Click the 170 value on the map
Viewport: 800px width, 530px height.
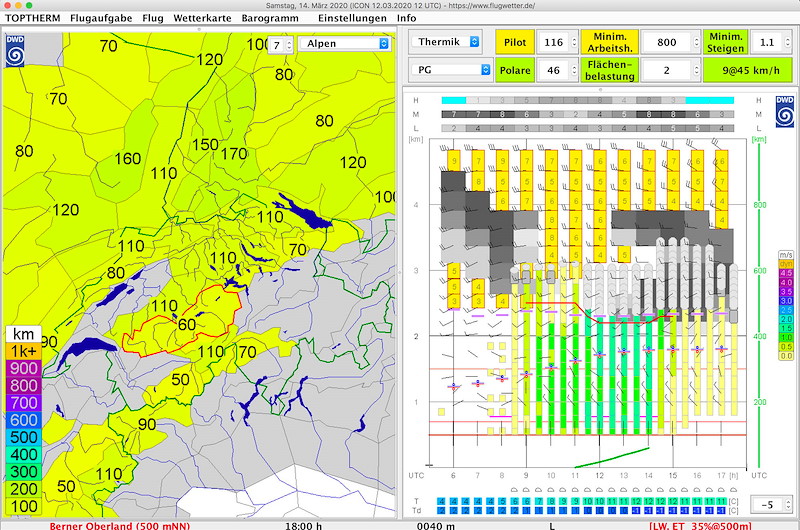tap(234, 154)
